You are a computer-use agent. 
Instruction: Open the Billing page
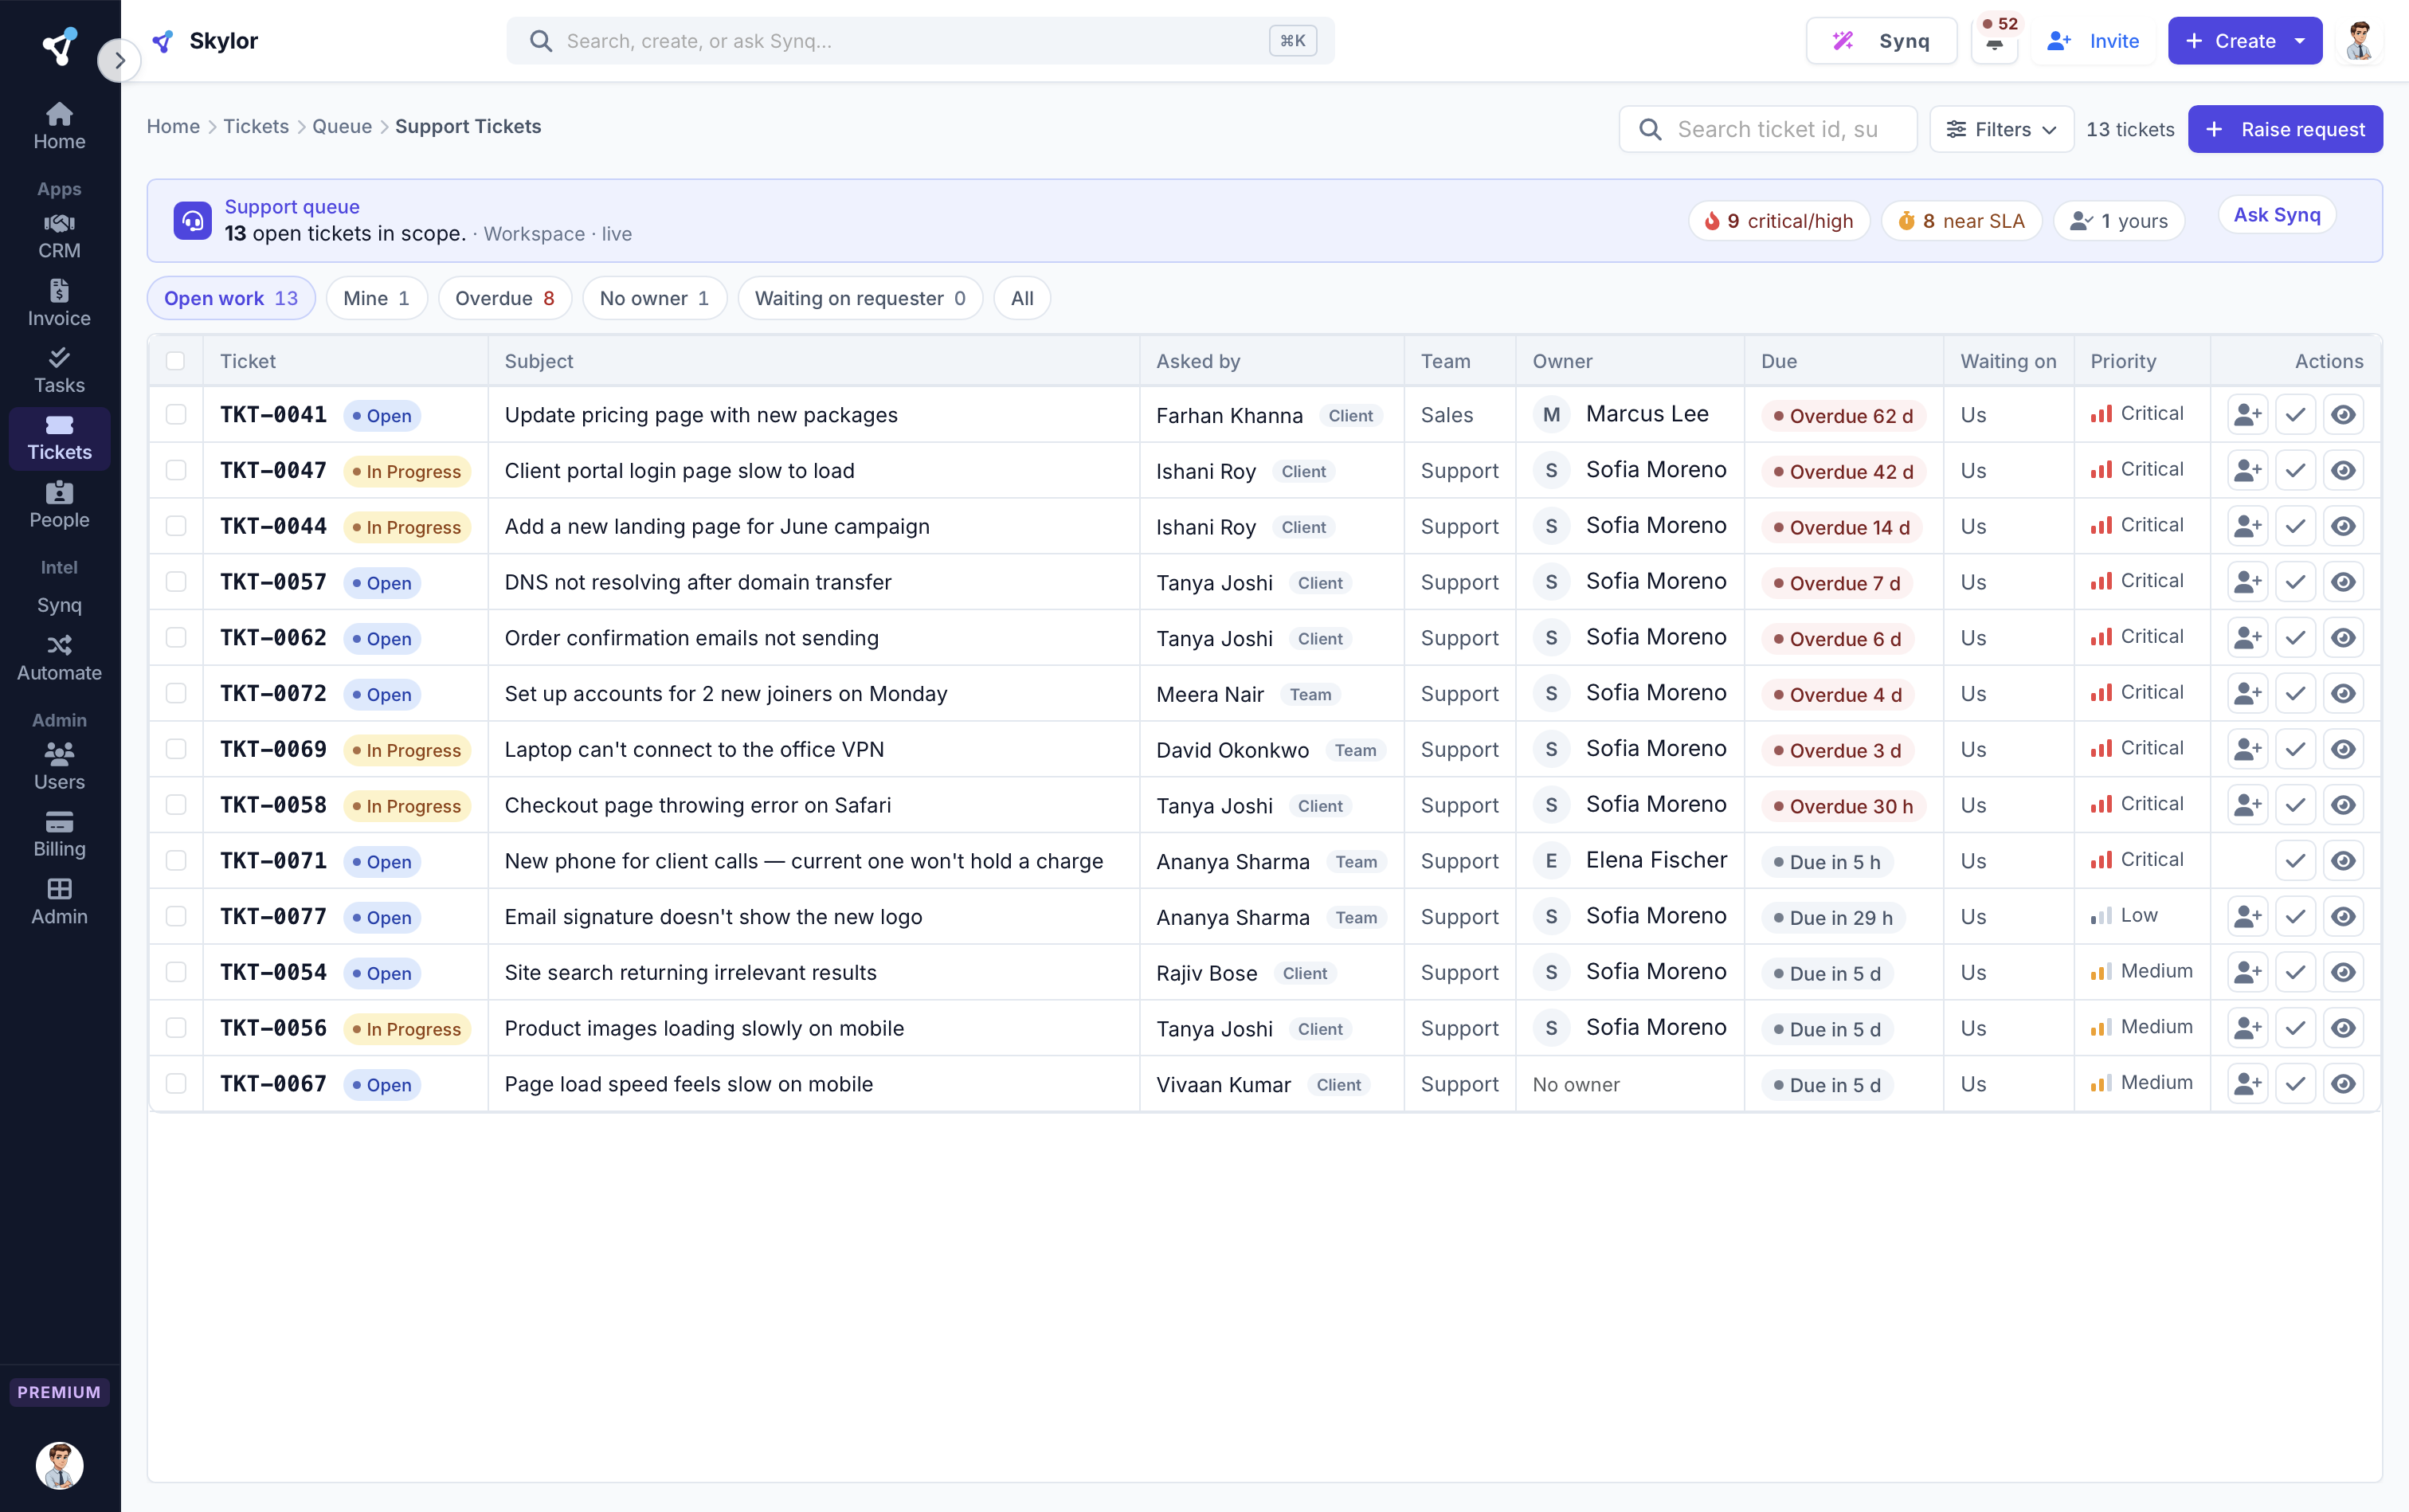[x=59, y=834]
